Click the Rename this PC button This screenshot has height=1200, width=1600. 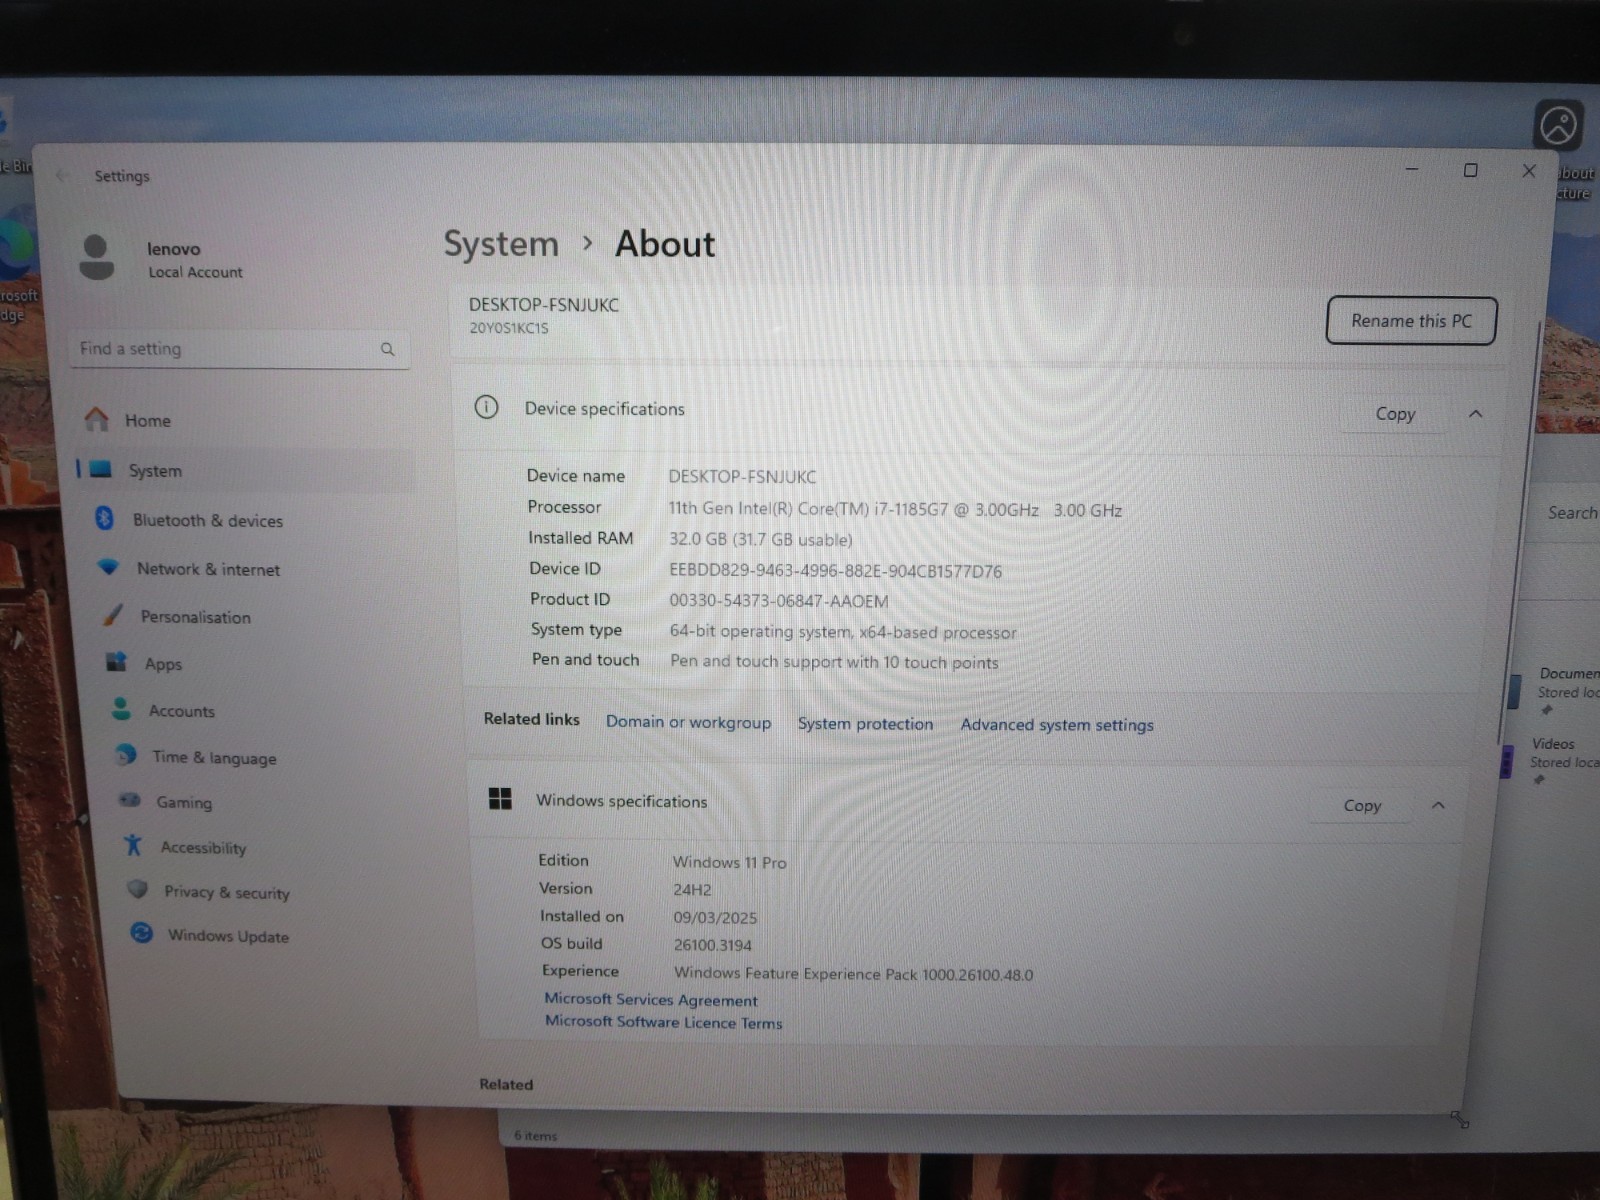click(1411, 321)
